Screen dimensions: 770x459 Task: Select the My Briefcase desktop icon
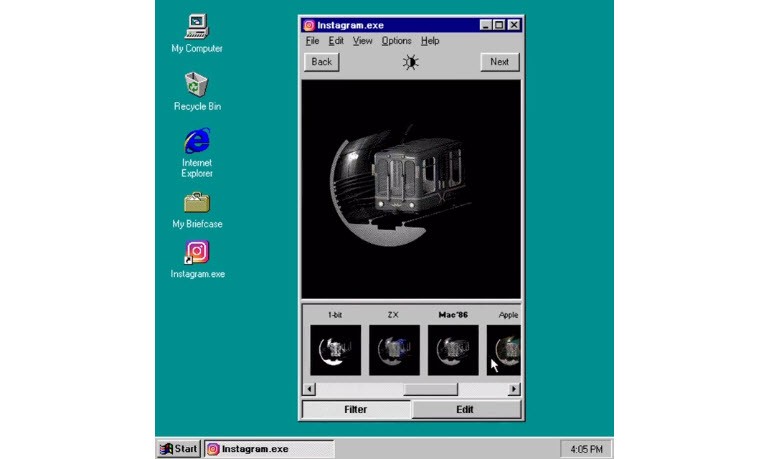tap(197, 210)
